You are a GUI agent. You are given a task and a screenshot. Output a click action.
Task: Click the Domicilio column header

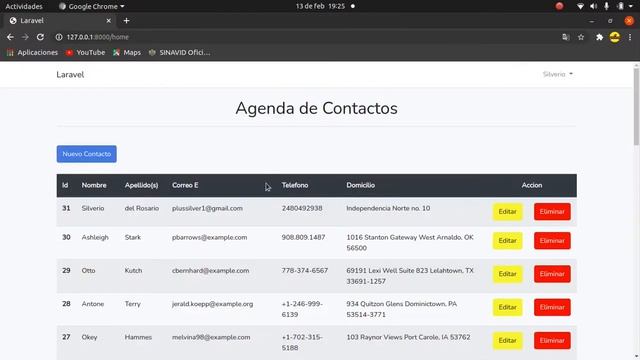(x=360, y=185)
